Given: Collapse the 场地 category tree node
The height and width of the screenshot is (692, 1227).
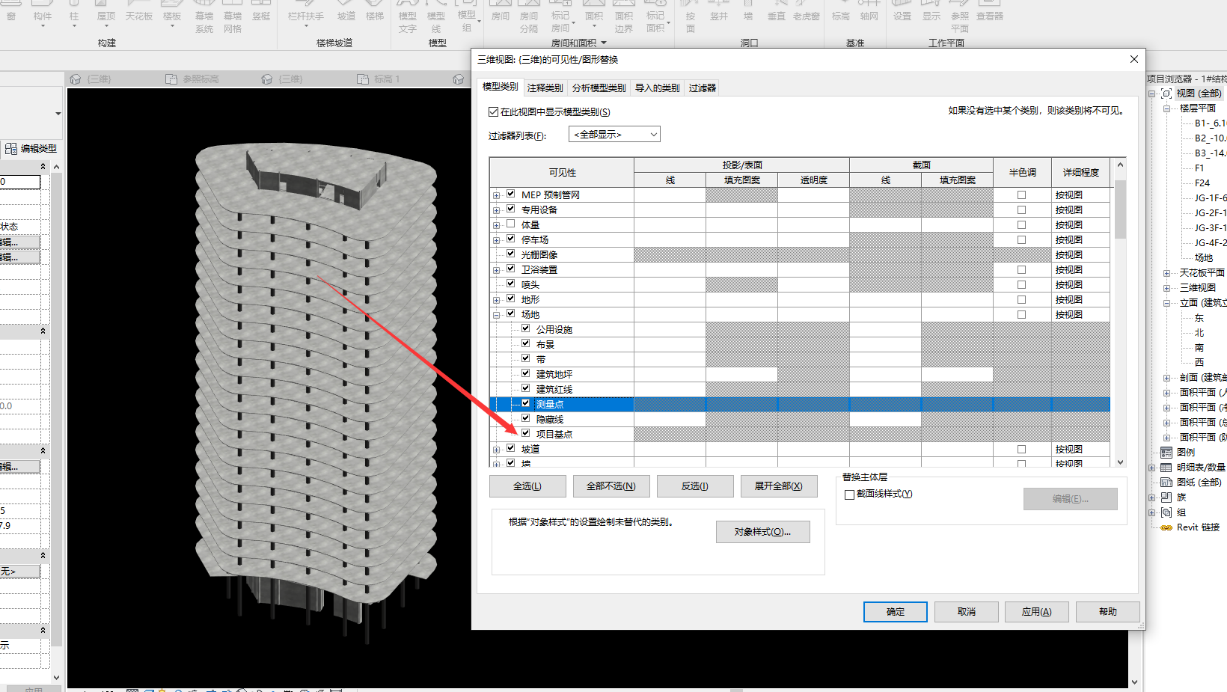Looking at the screenshot, I should point(496,314).
